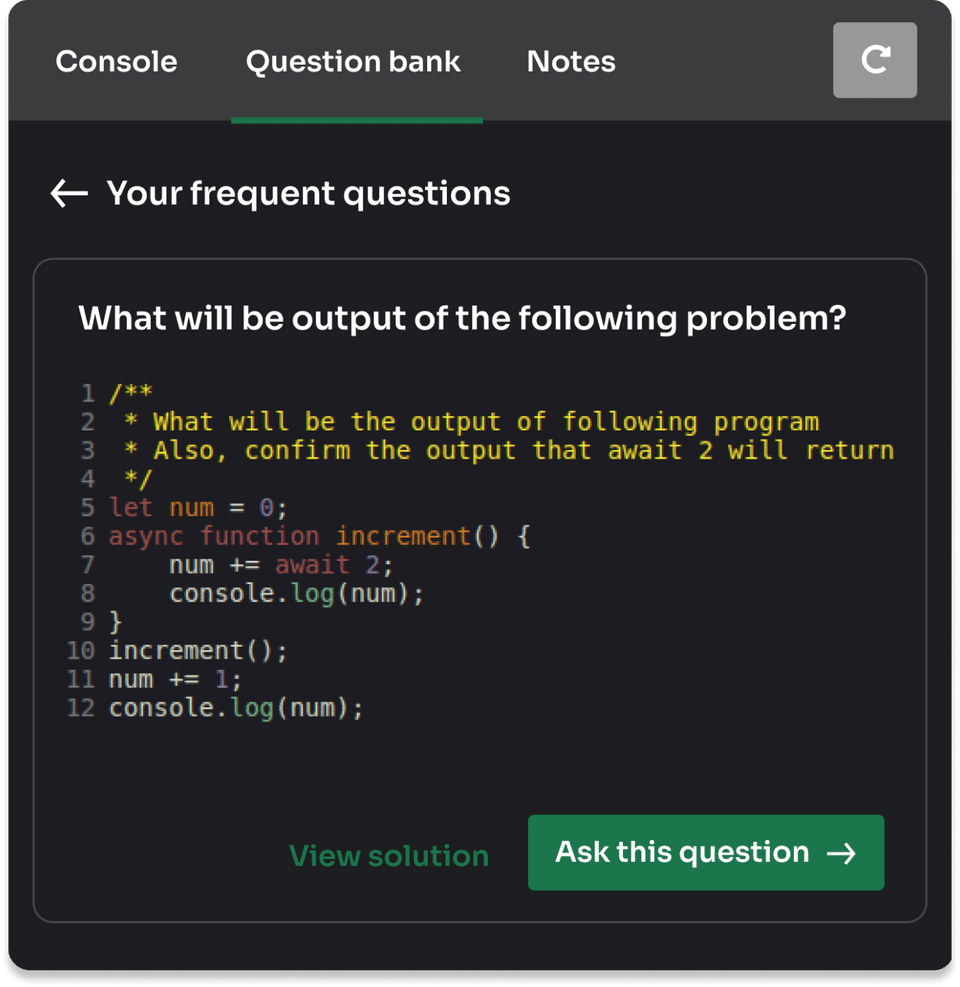The height and width of the screenshot is (987, 960).
Task: Click the refresh icon button
Action: 875,60
